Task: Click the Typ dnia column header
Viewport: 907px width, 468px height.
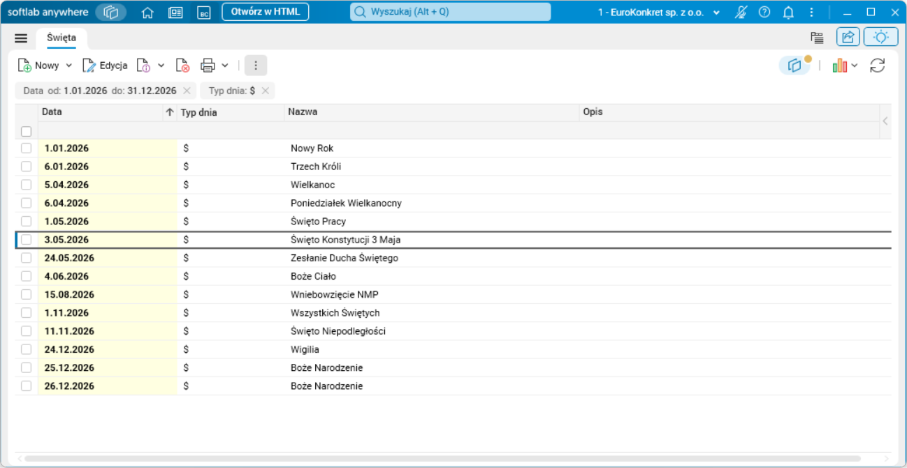Action: (230, 112)
